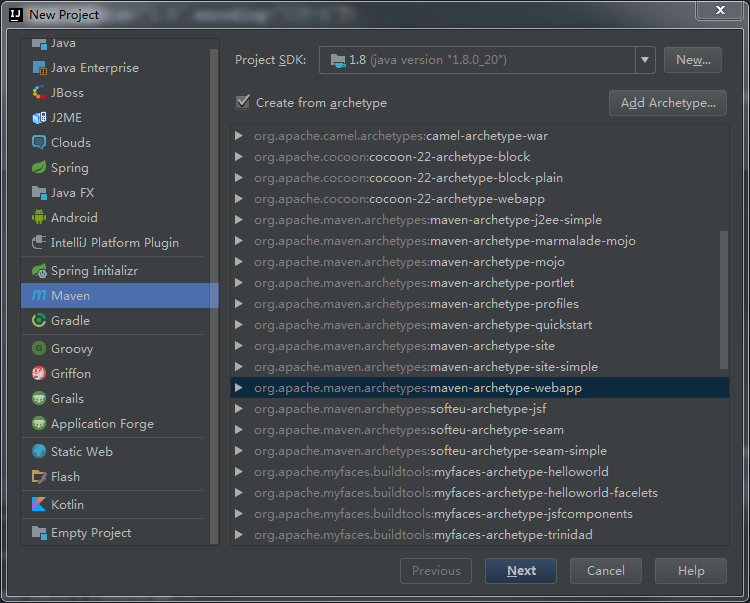Uncheck Create from archetype checkbox

[243, 102]
